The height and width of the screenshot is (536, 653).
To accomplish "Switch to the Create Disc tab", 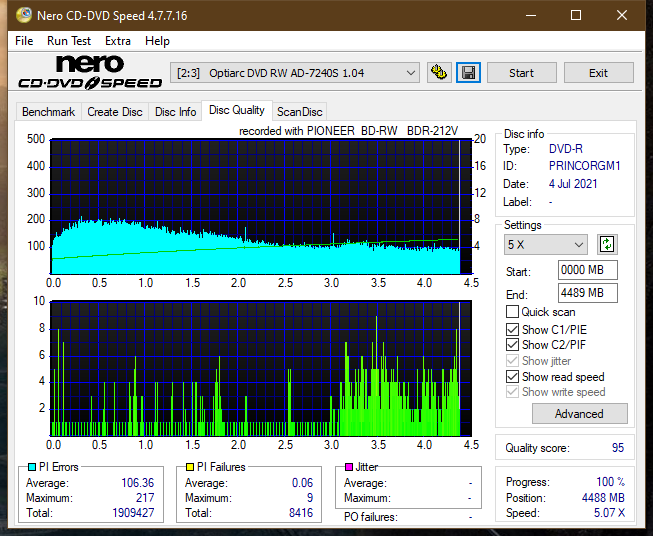I will point(115,112).
